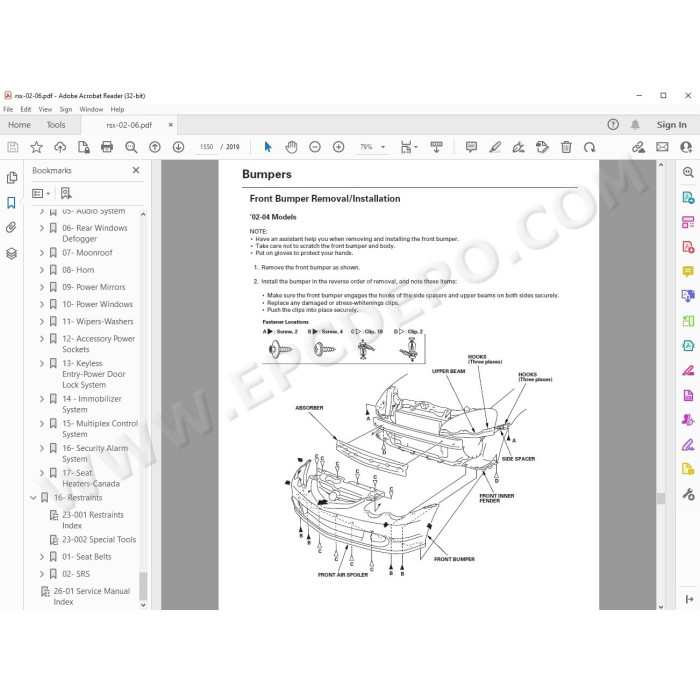Close the Bookmarks panel
This screenshot has width=700, height=700.
tap(136, 170)
